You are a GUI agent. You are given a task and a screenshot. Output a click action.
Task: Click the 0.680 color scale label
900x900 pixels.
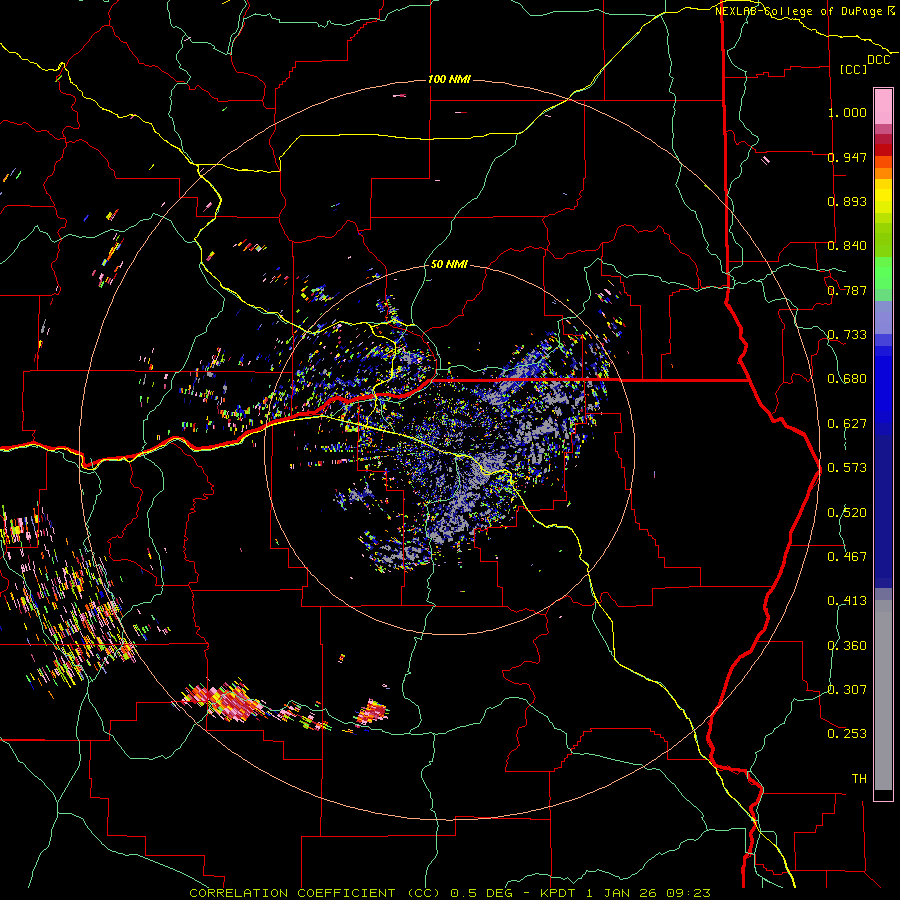click(847, 379)
